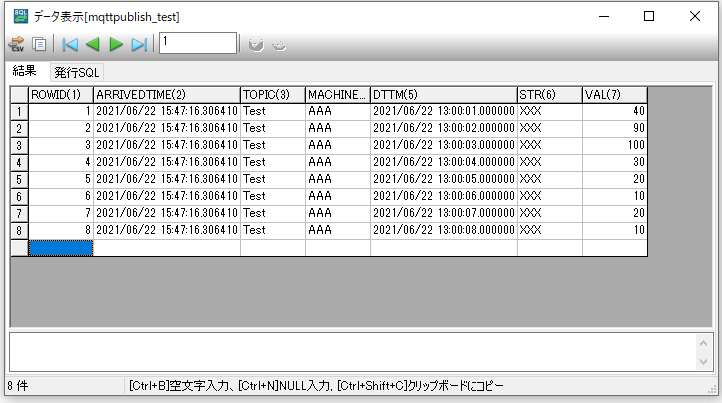Viewport: 722px width, 403px height.
Task: Go to previous page green arrow
Action: tap(93, 45)
